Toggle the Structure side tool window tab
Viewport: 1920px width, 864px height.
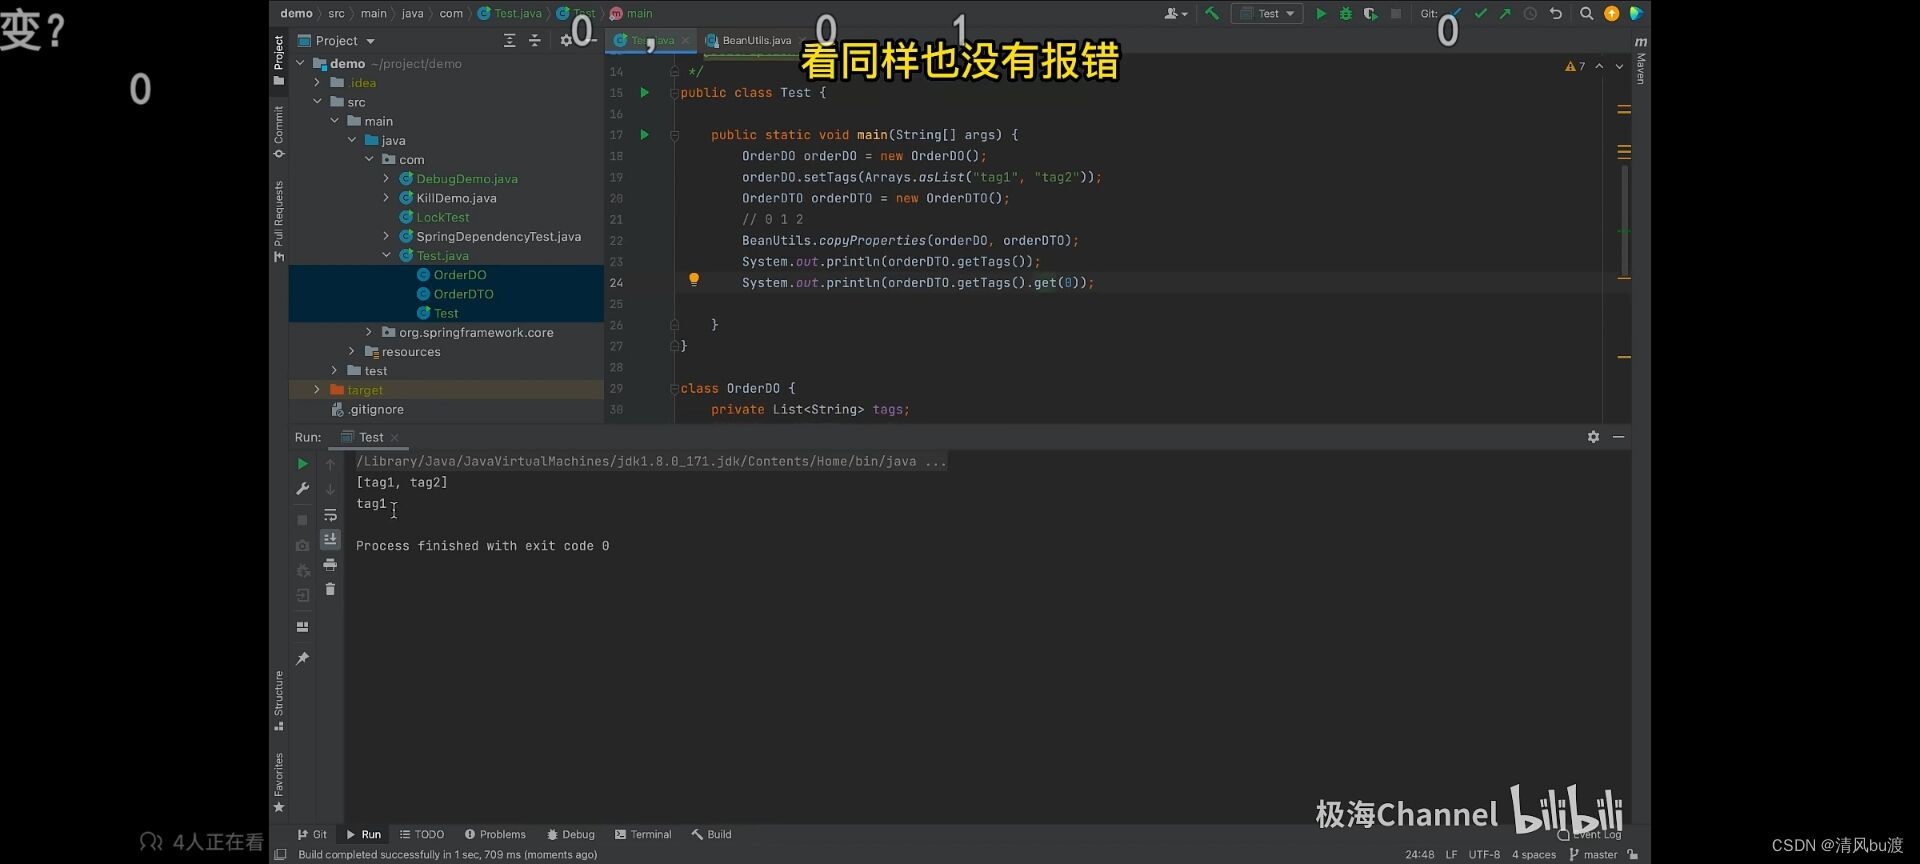click(x=279, y=701)
